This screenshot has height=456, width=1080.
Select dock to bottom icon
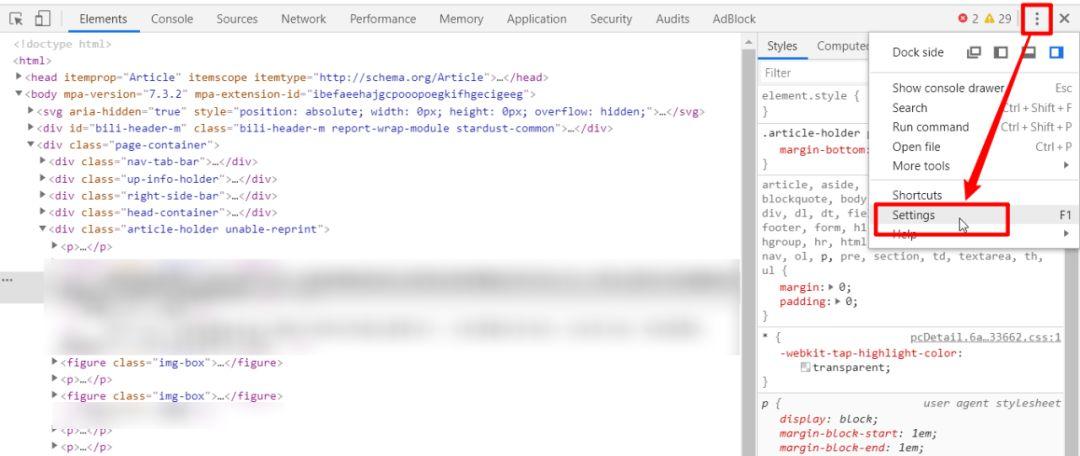tap(1028, 52)
